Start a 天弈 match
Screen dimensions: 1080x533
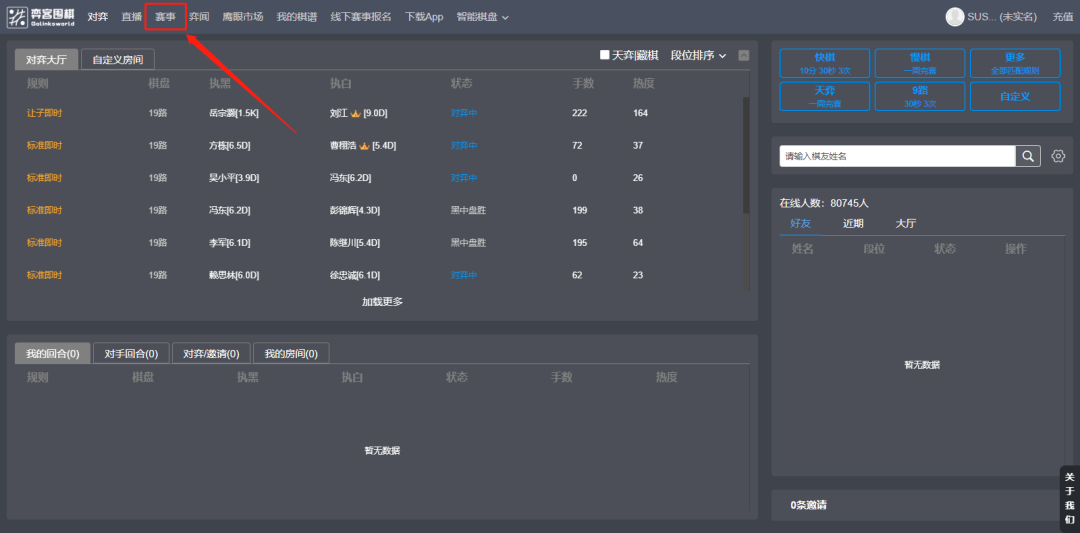pyautogui.click(x=824, y=96)
